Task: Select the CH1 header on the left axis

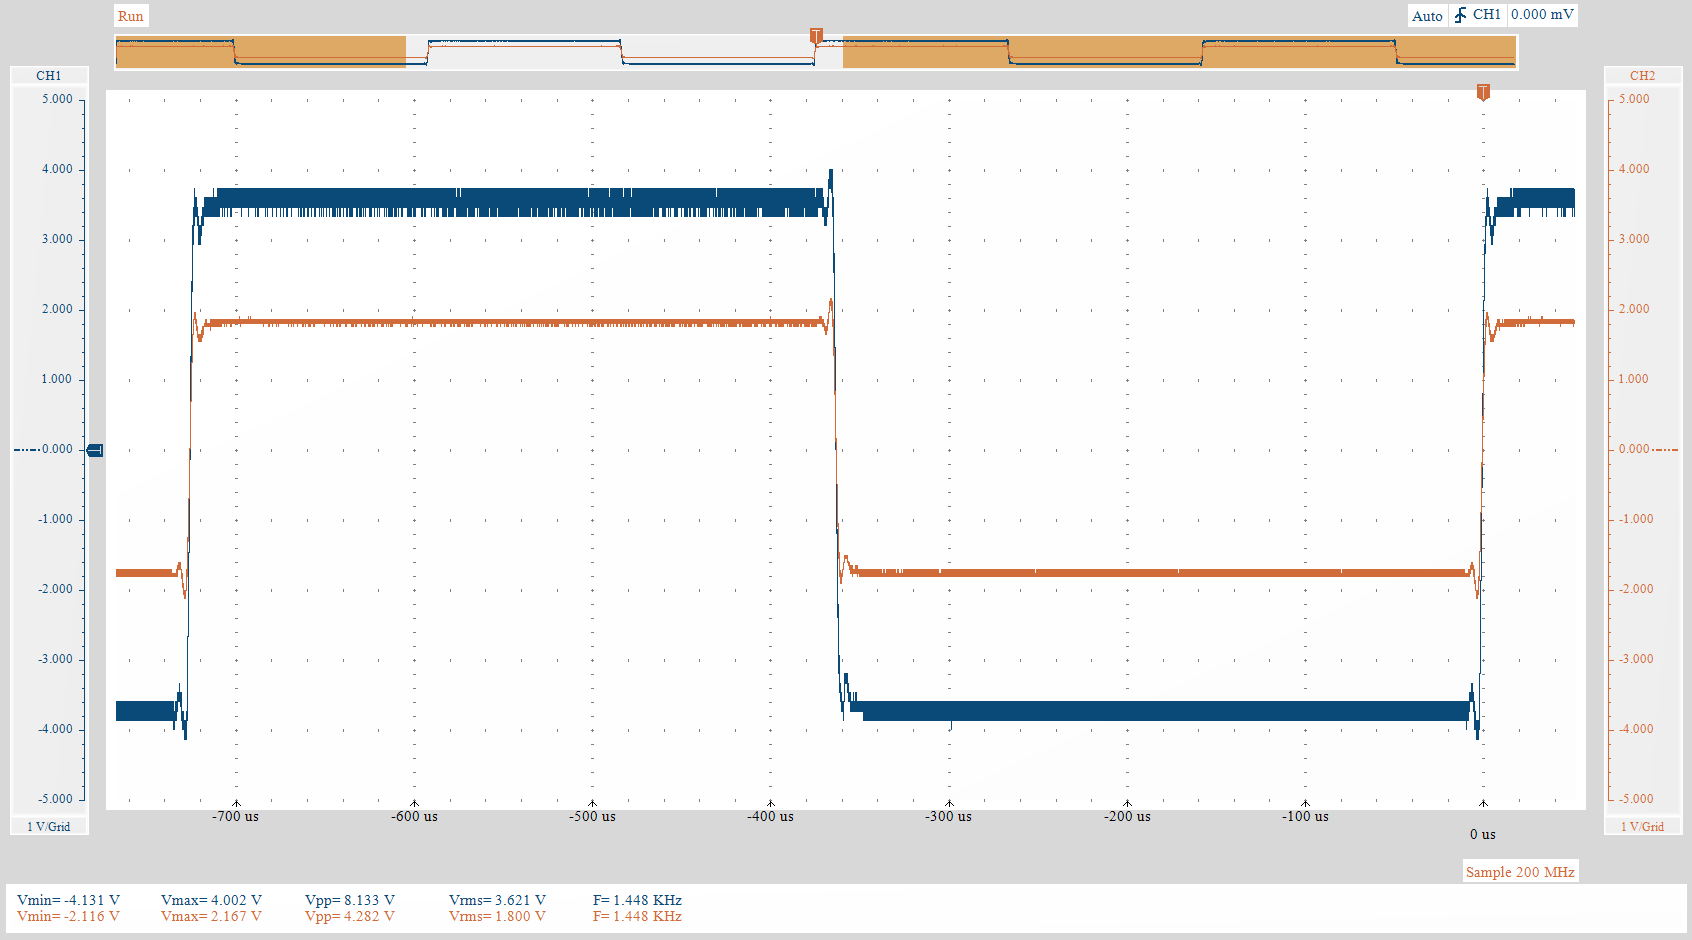Action: tap(49, 76)
